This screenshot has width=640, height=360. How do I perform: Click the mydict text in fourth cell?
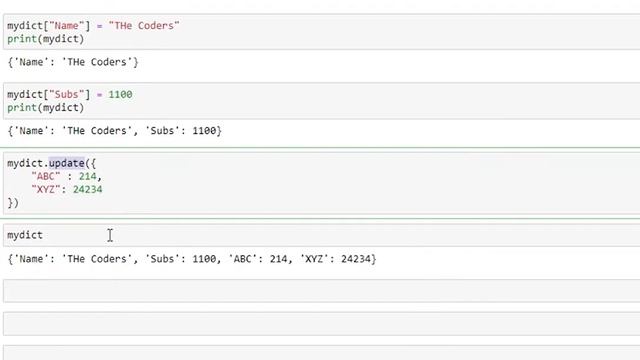[25, 235]
